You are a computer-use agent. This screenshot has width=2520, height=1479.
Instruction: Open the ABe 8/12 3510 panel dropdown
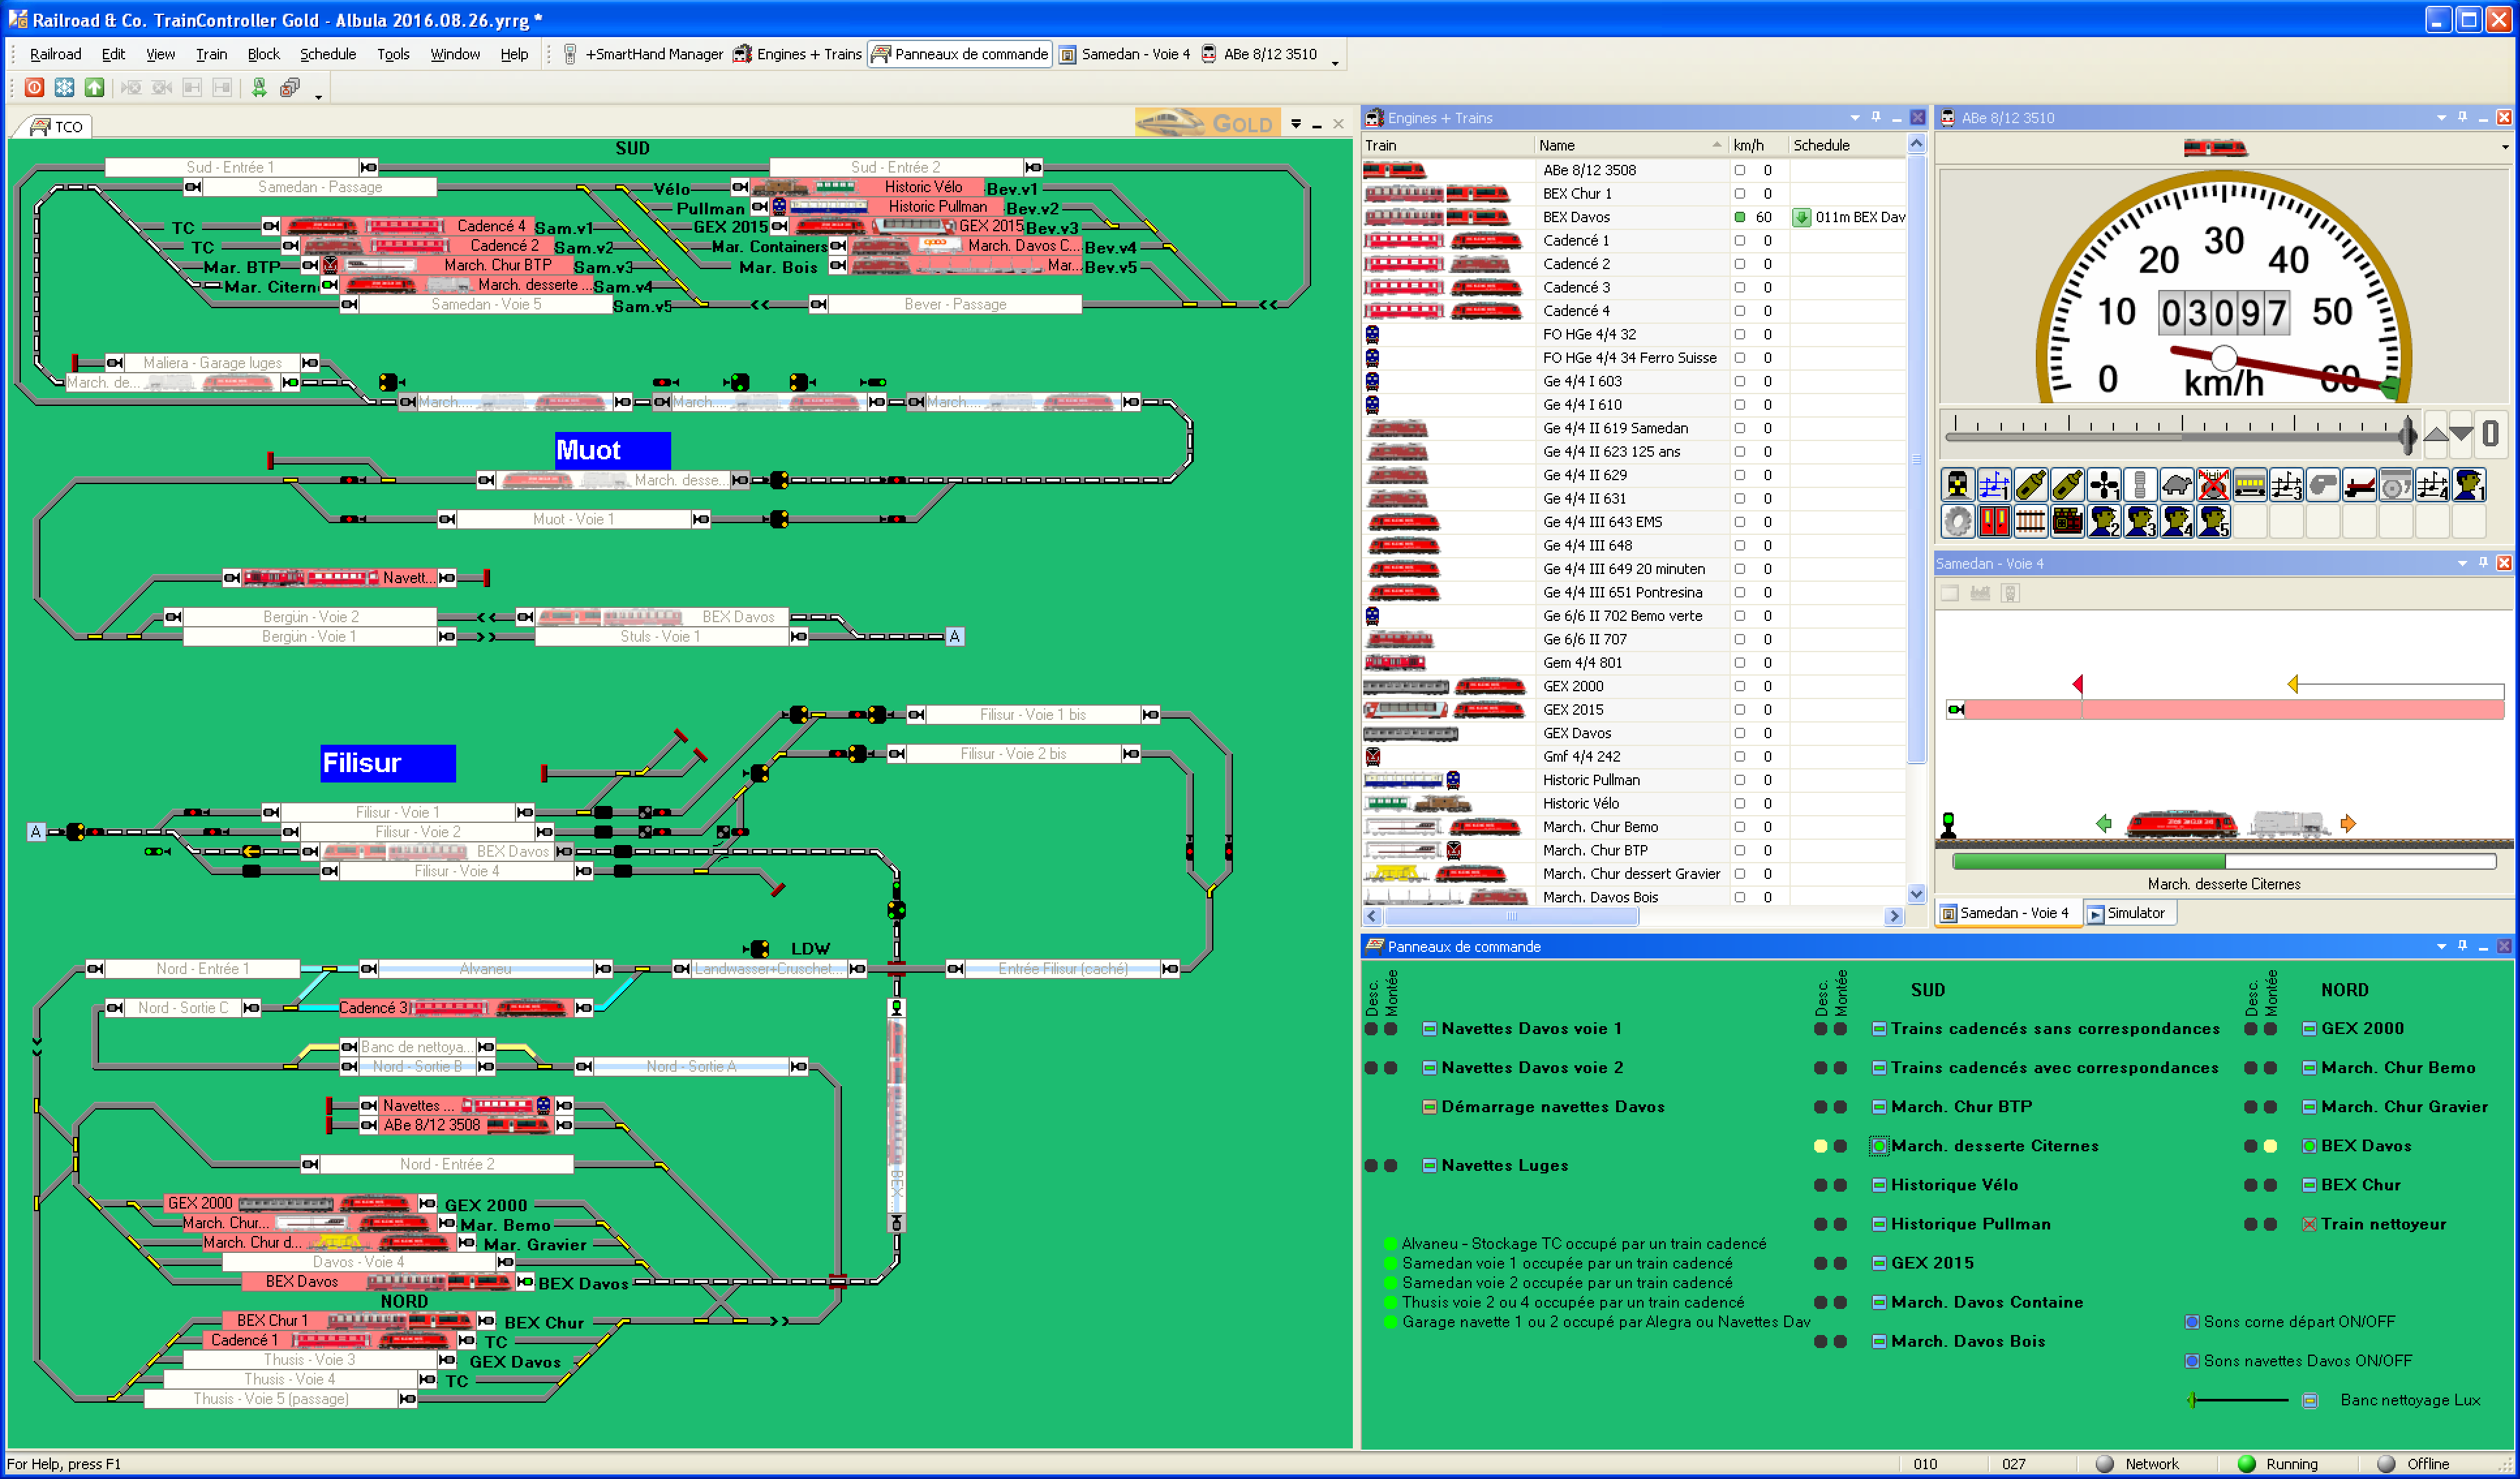coord(2441,118)
